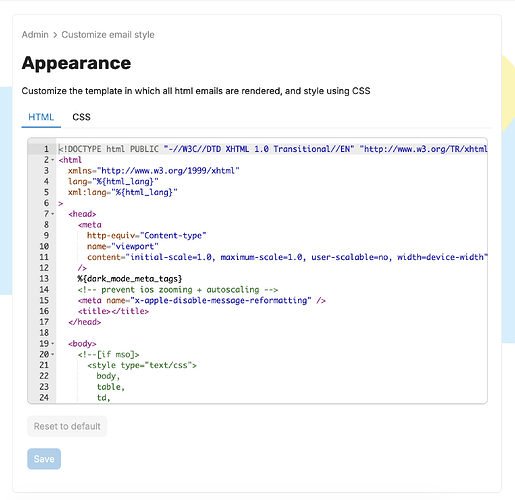
Task: Click the style type="text/css" line
Action: tap(142, 365)
